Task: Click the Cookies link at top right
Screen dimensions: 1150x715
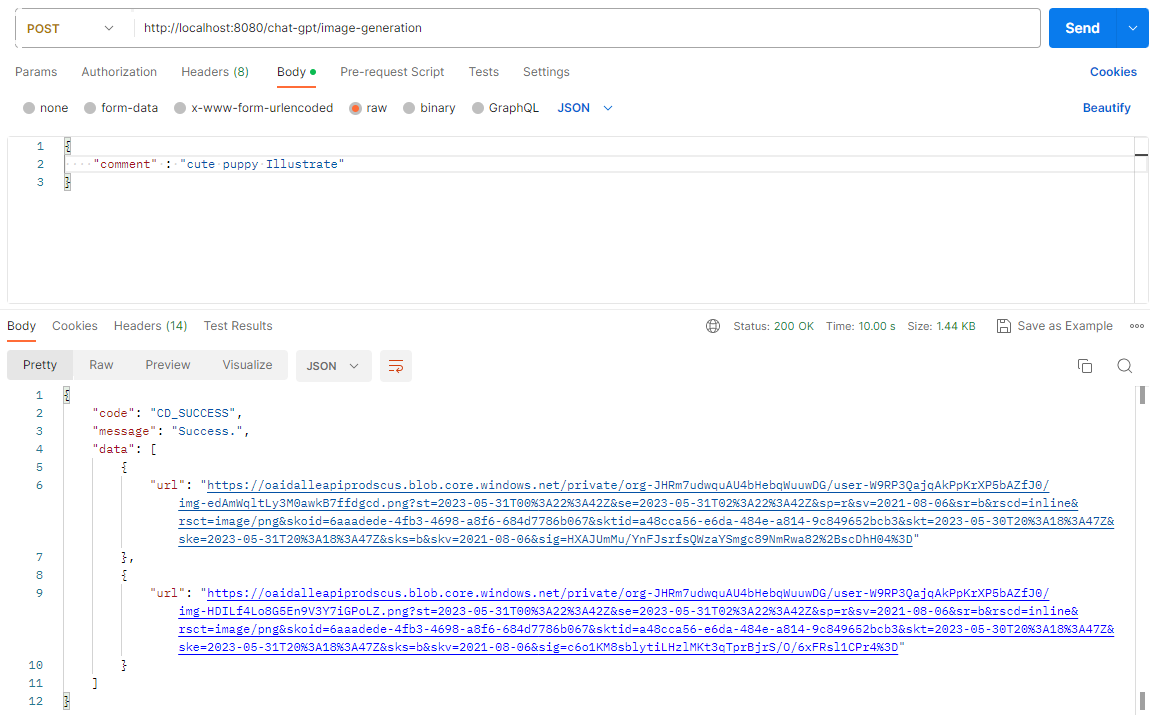Action: [x=1113, y=72]
